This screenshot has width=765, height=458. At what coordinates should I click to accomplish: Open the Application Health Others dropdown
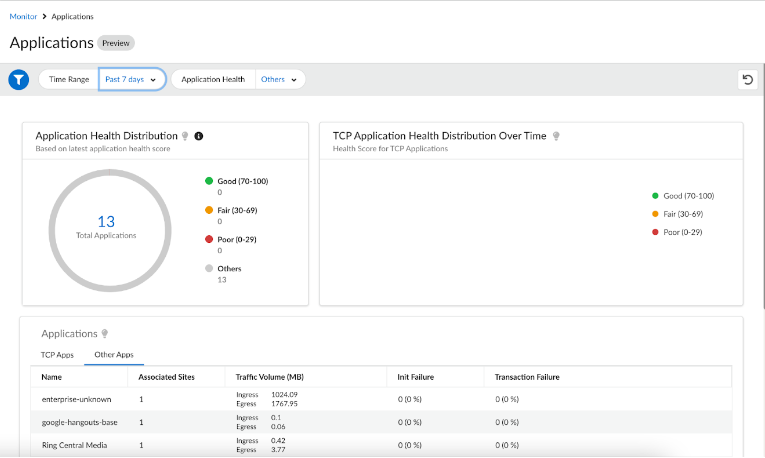click(281, 80)
